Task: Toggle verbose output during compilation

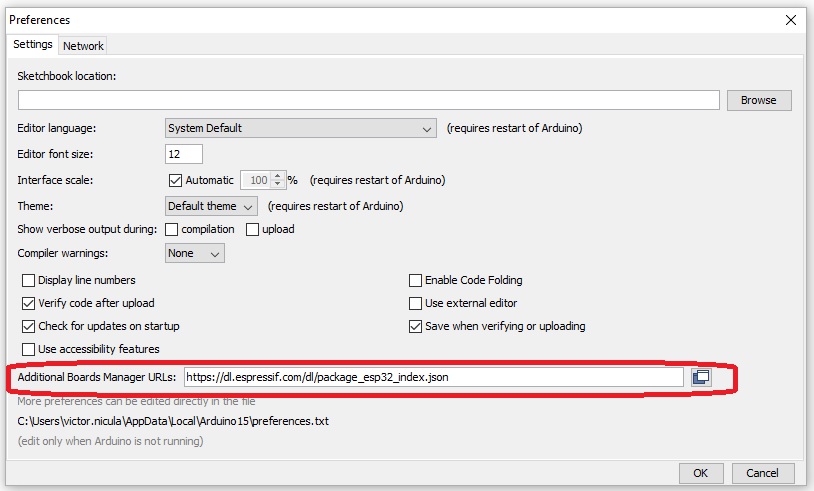Action: pyautogui.click(x=172, y=229)
